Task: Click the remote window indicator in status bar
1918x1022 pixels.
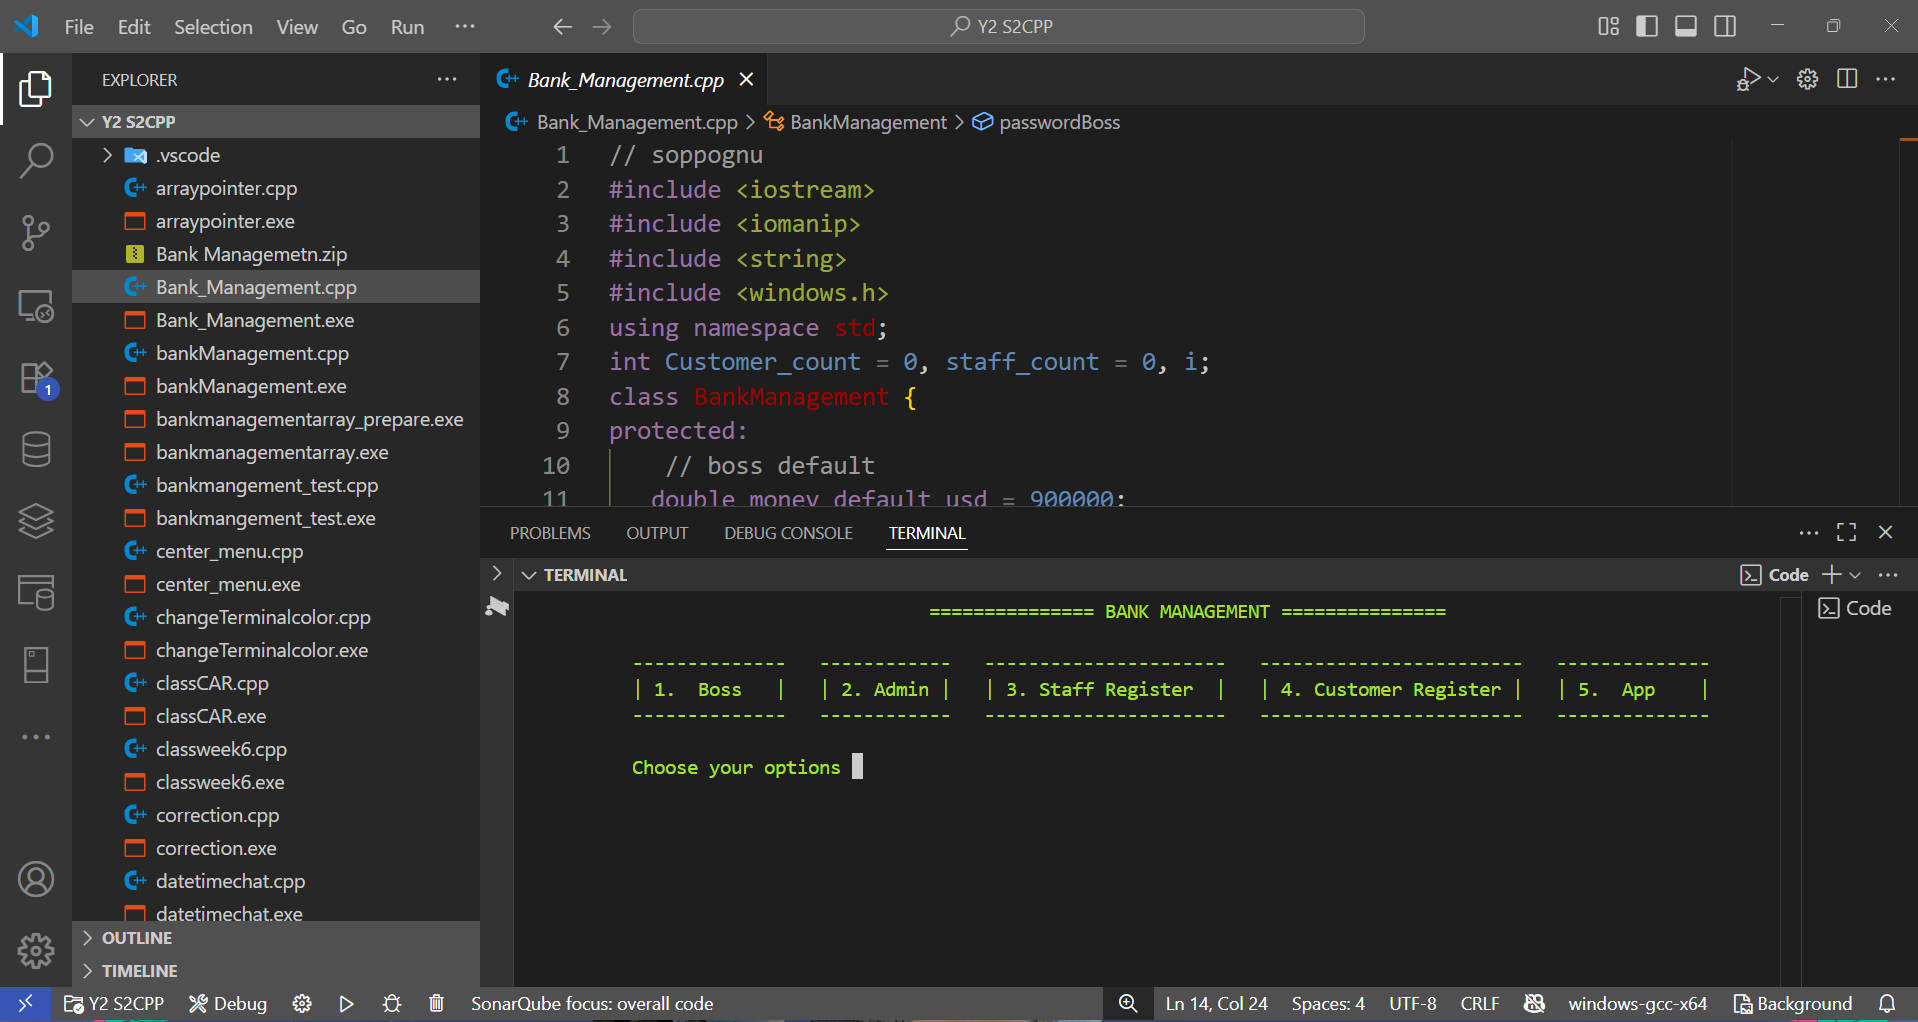Action: tap(26, 1003)
